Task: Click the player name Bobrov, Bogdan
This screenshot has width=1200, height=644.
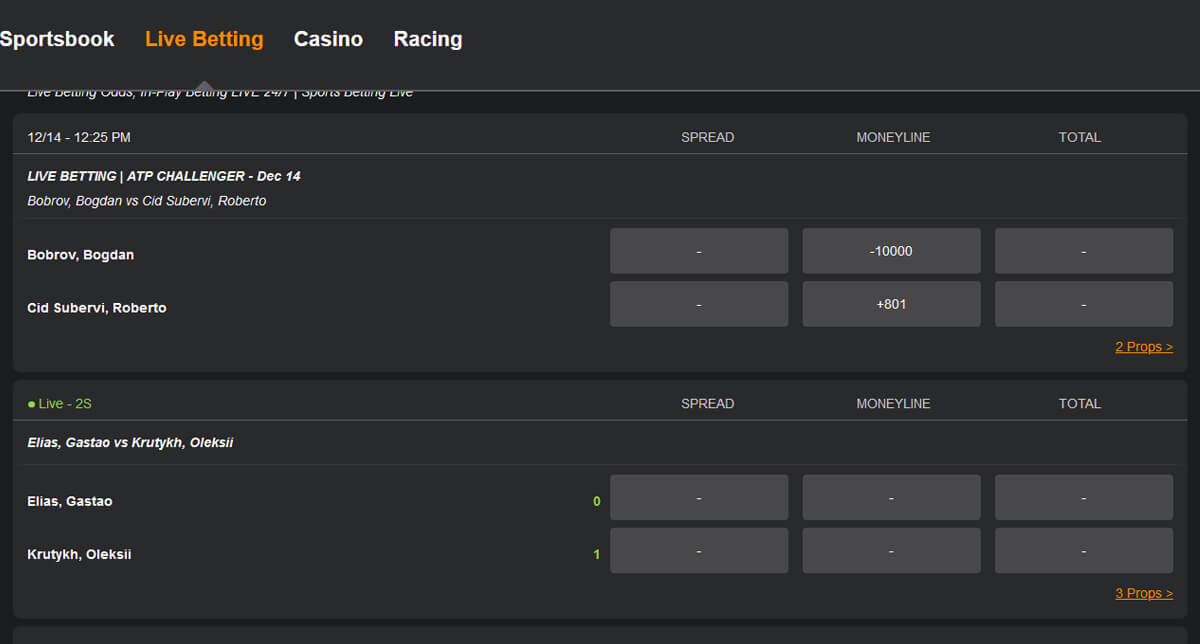Action: click(81, 255)
